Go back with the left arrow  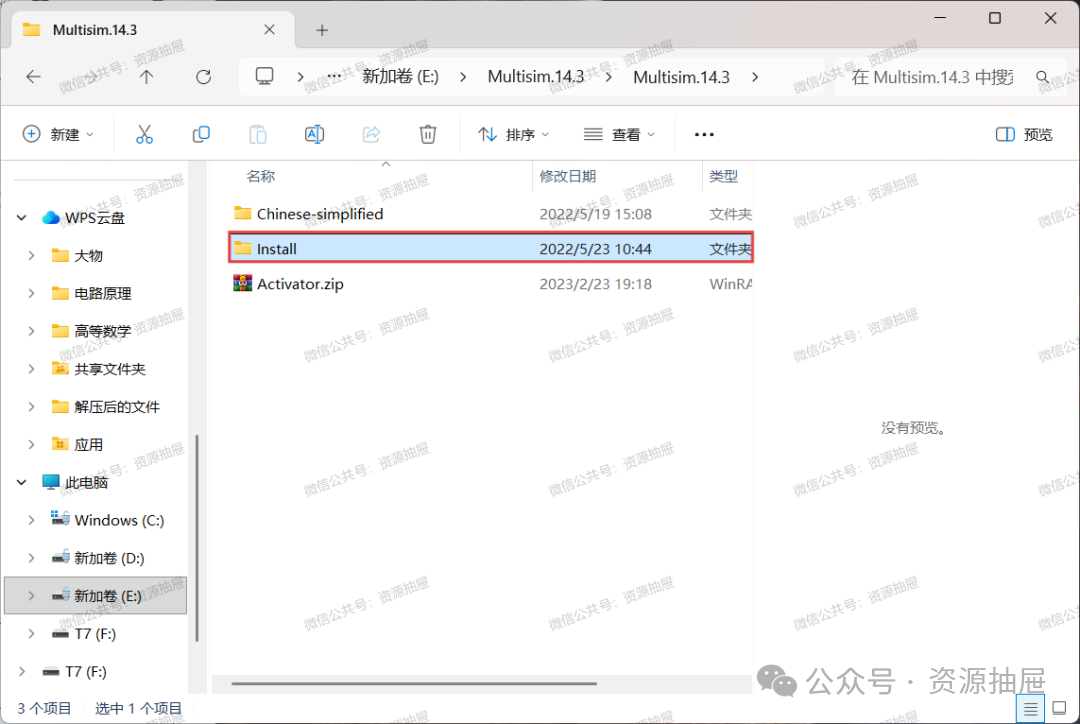[x=33, y=77]
